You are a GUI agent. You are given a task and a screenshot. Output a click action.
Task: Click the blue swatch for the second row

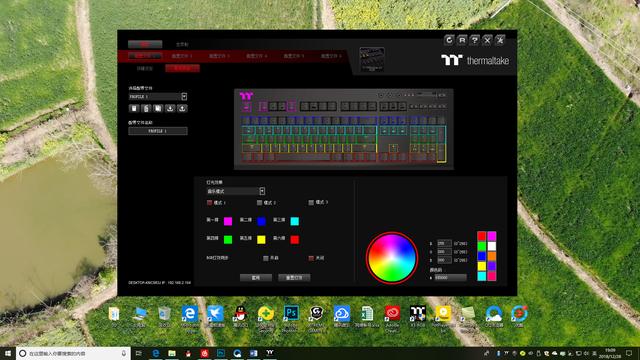click(261, 221)
